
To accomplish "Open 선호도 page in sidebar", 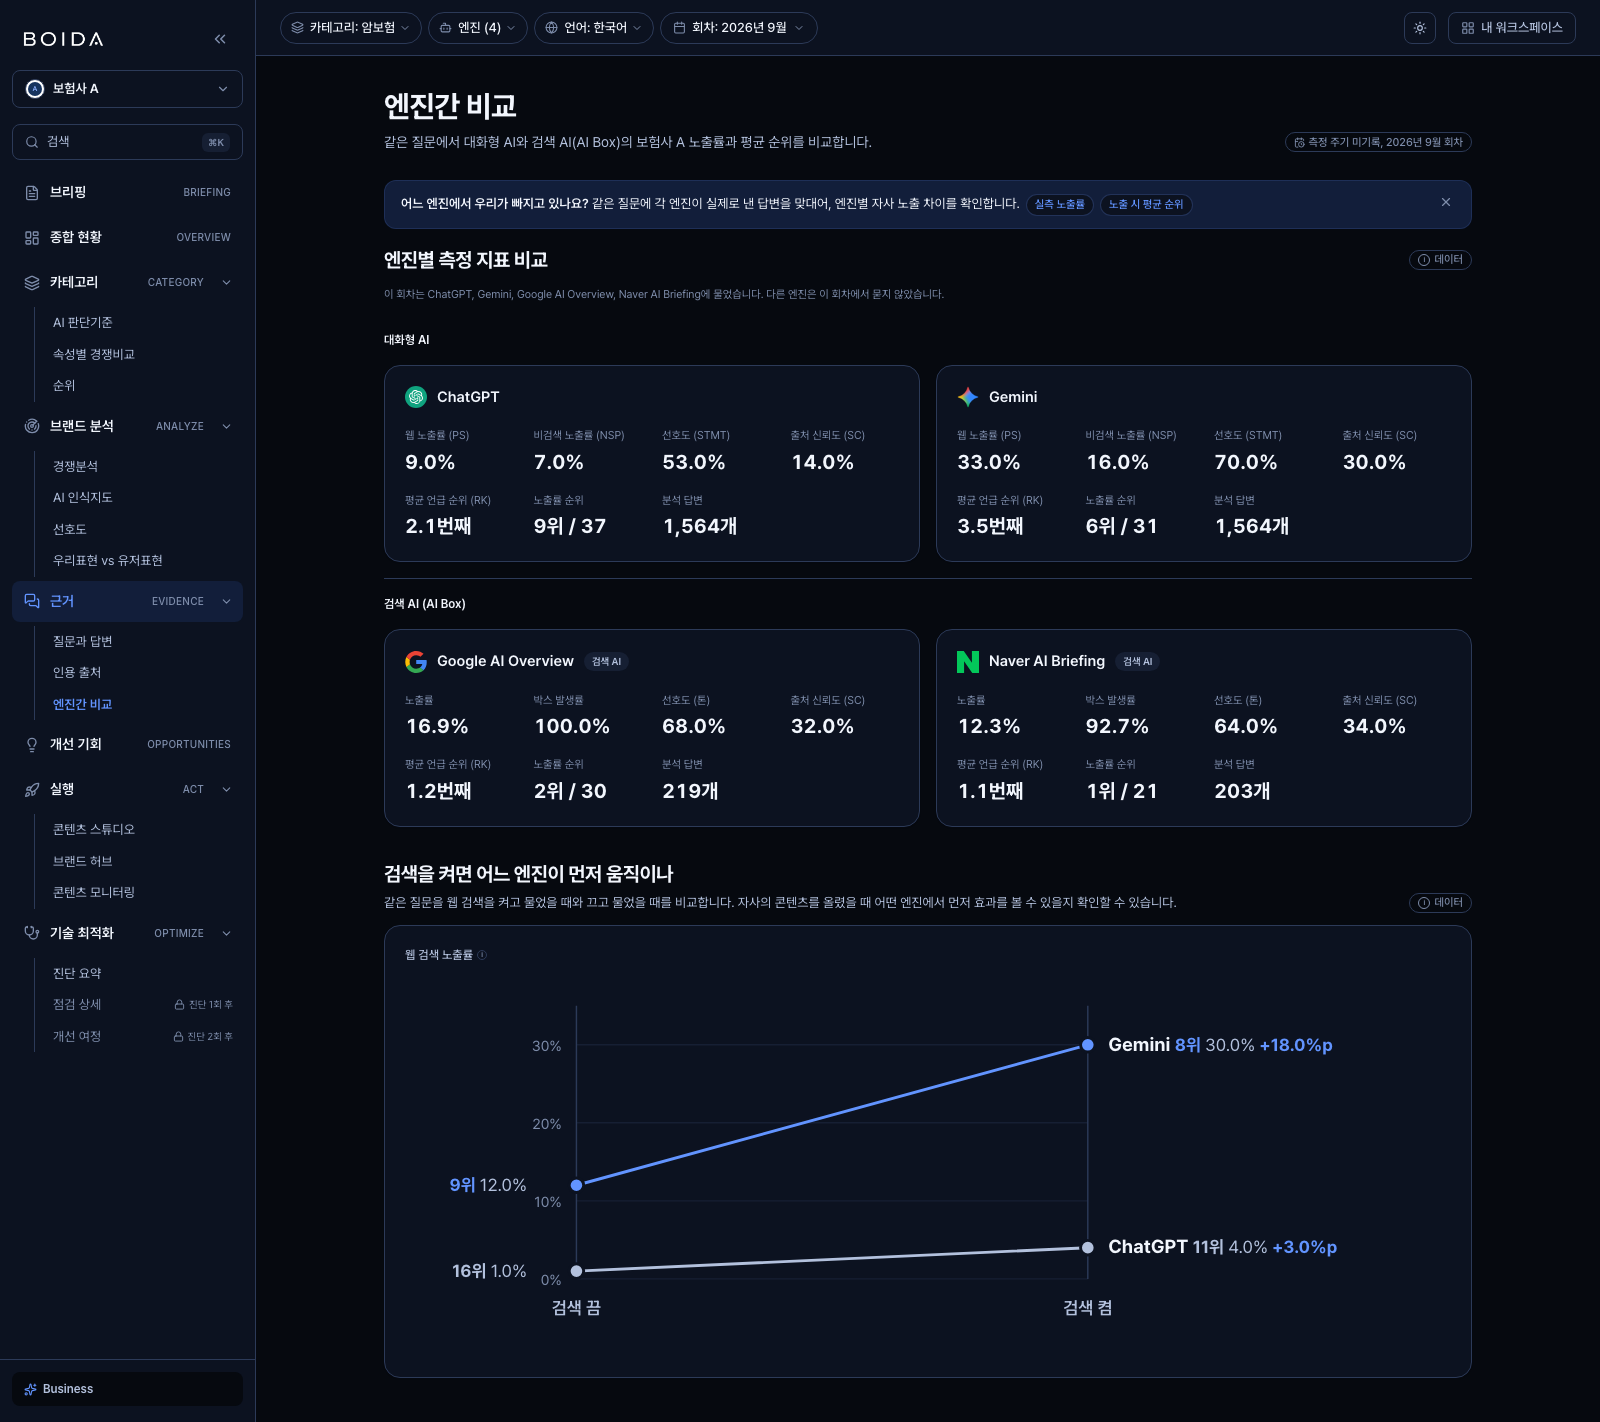I will (70, 529).
